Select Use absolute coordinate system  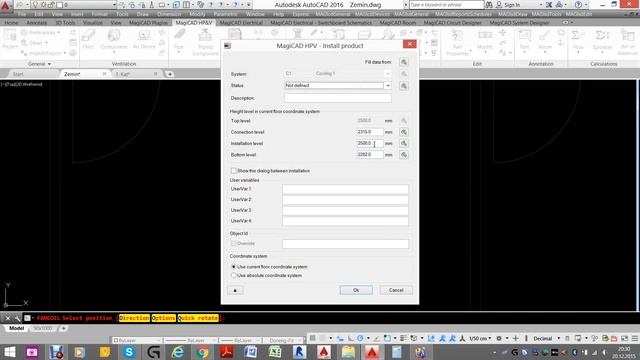click(233, 276)
